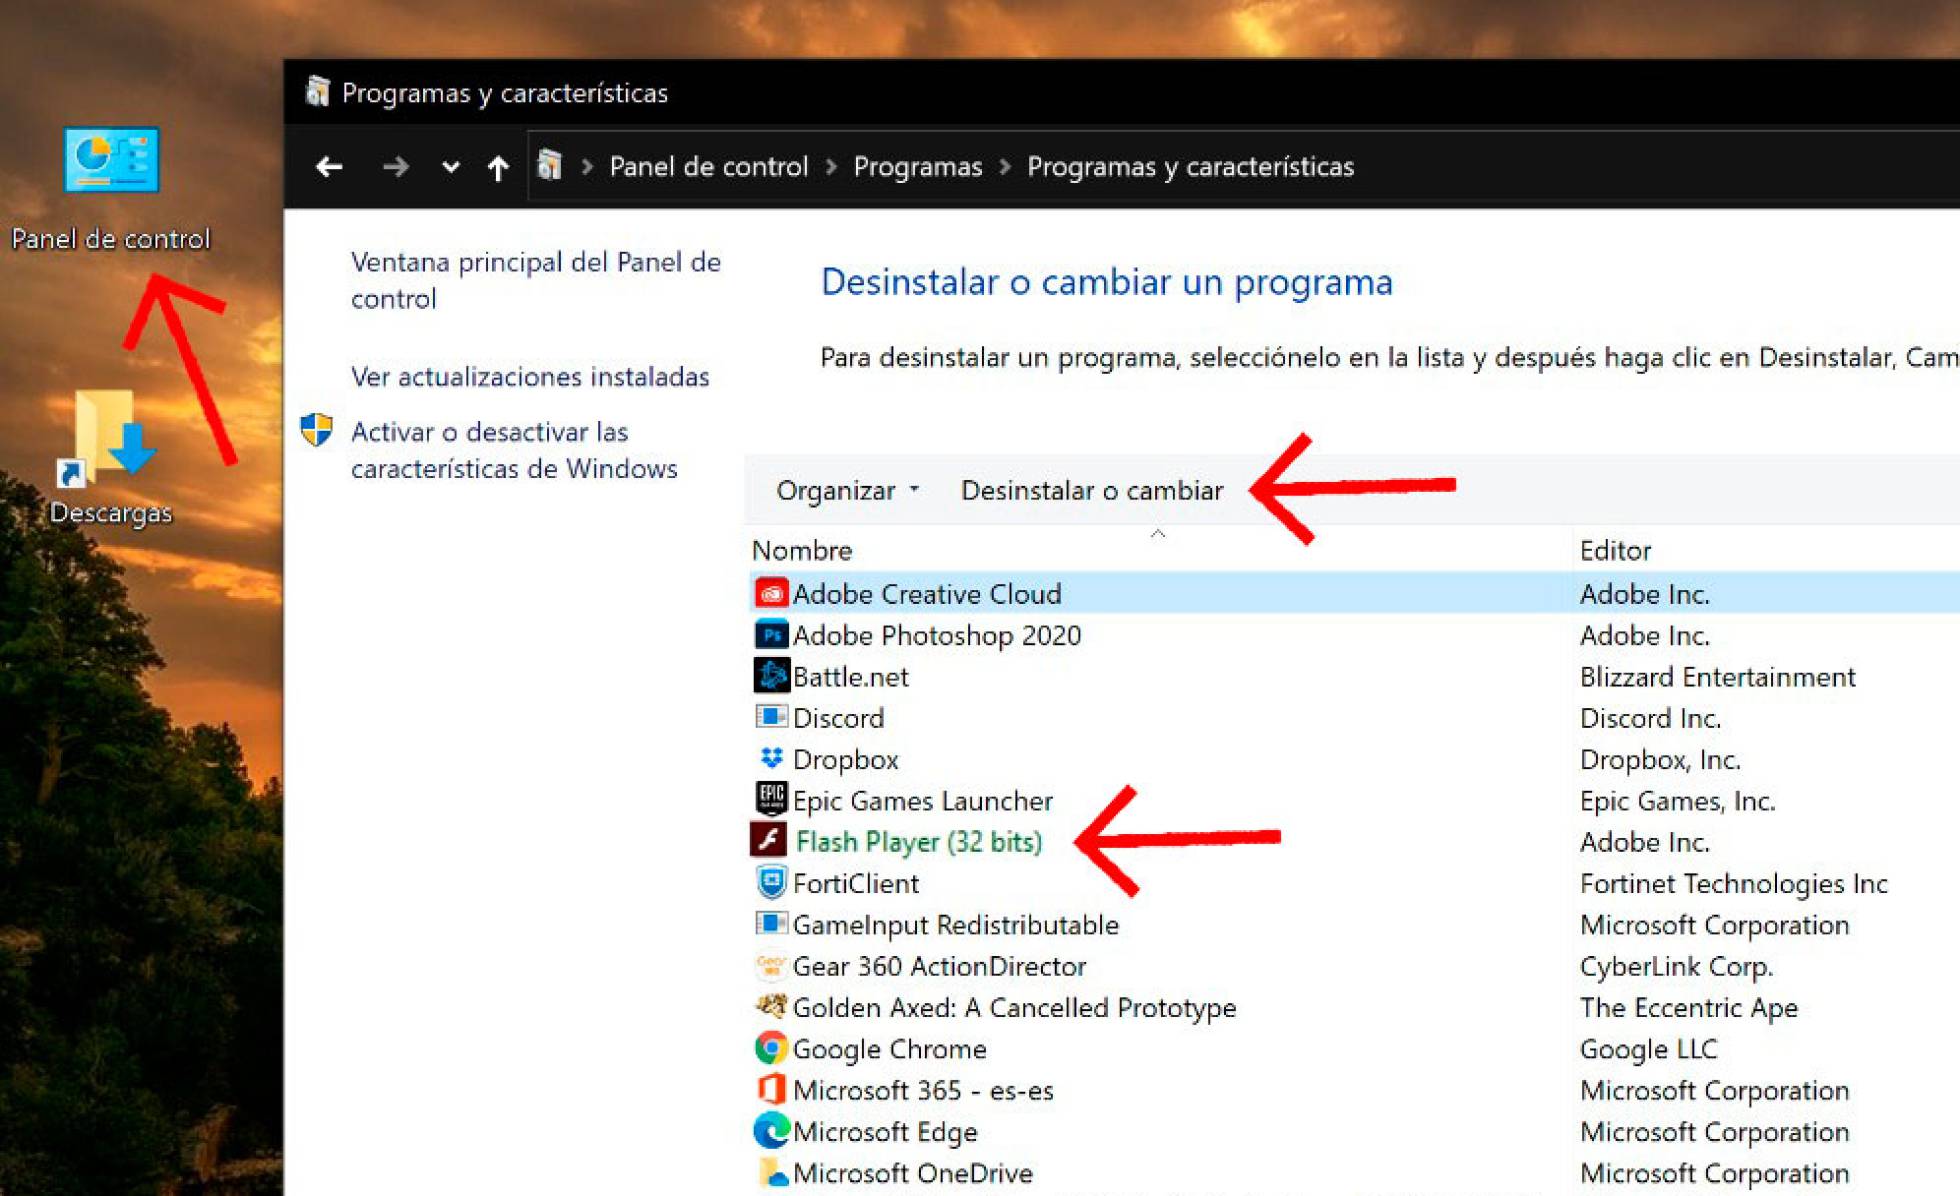
Task: Select Microsoft 365 - es-es name text
Action: (923, 1090)
